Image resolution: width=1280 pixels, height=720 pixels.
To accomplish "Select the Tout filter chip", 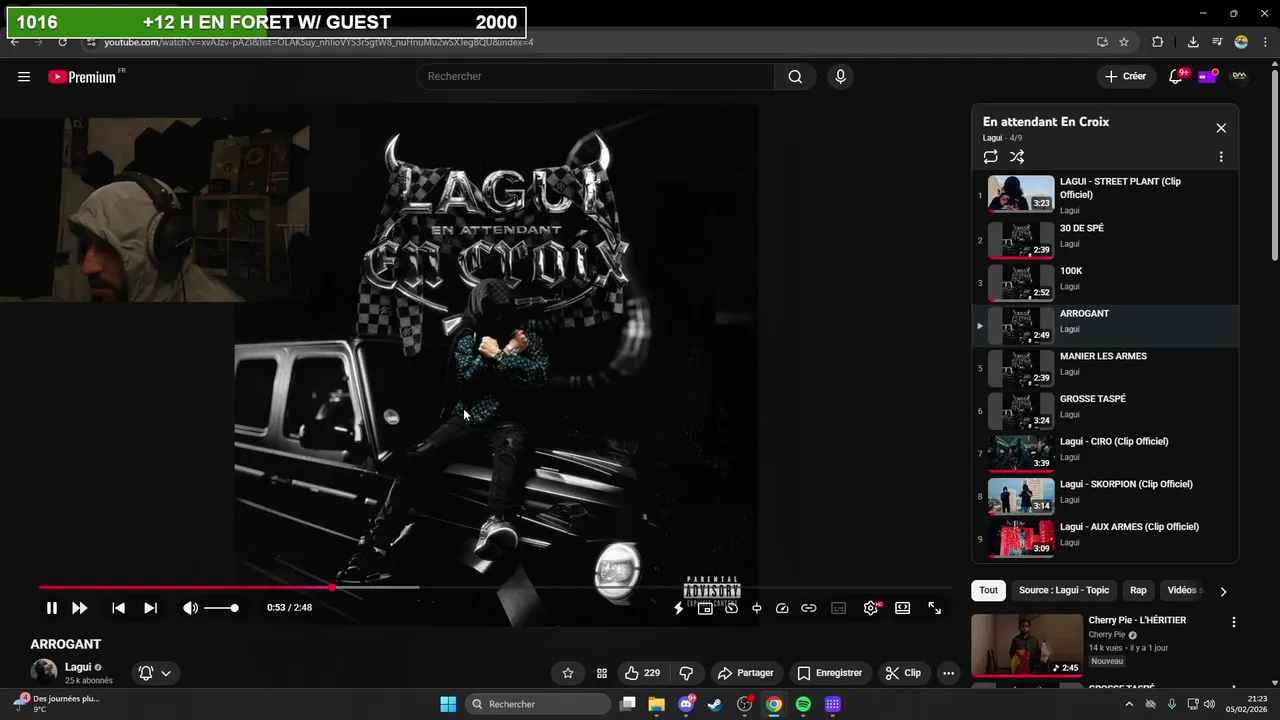I will pyautogui.click(x=988, y=590).
